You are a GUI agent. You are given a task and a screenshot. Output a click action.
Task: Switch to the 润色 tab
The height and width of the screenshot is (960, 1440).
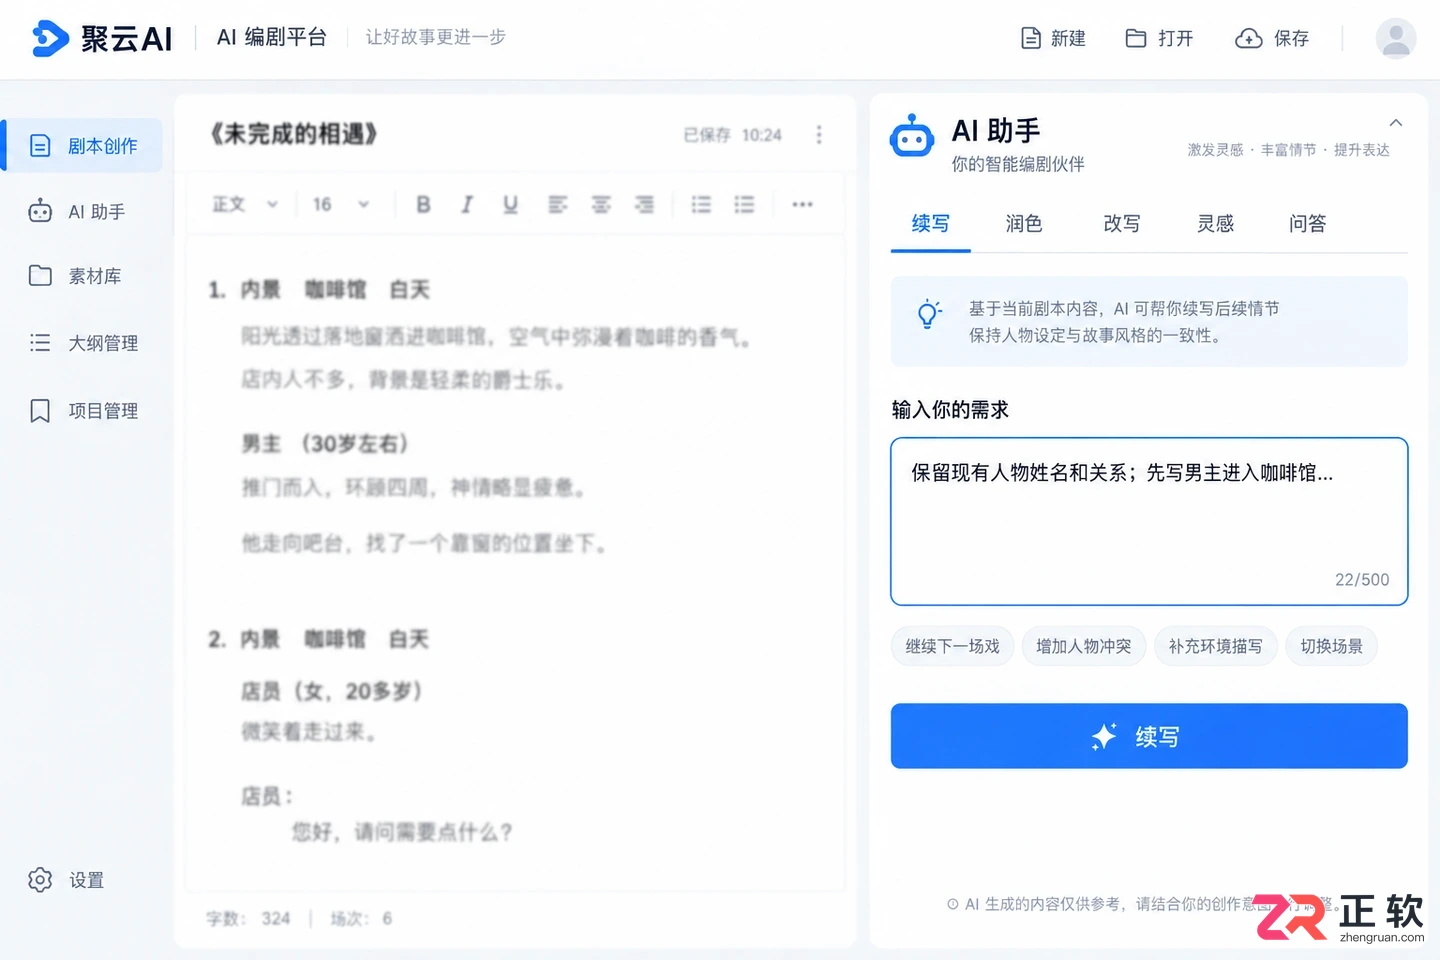pyautogui.click(x=1024, y=224)
